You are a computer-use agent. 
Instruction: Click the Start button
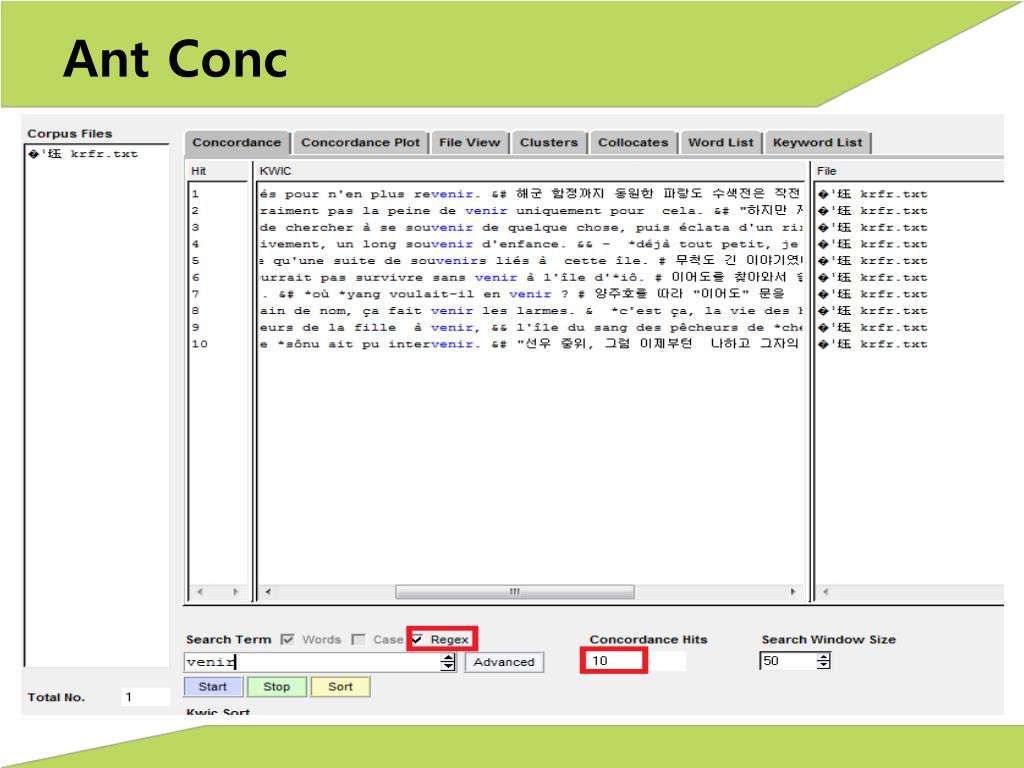[213, 687]
